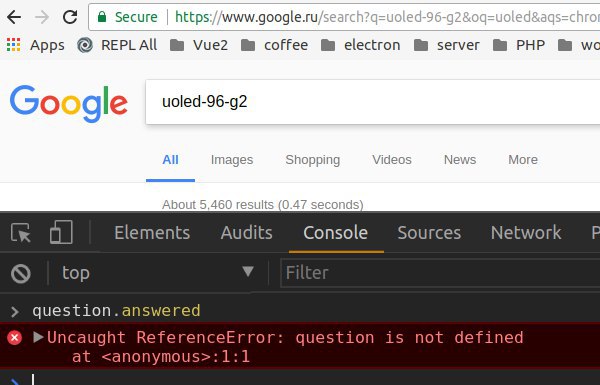Click the console Filter field
Viewport: 600px width, 385px height.
tap(440, 273)
